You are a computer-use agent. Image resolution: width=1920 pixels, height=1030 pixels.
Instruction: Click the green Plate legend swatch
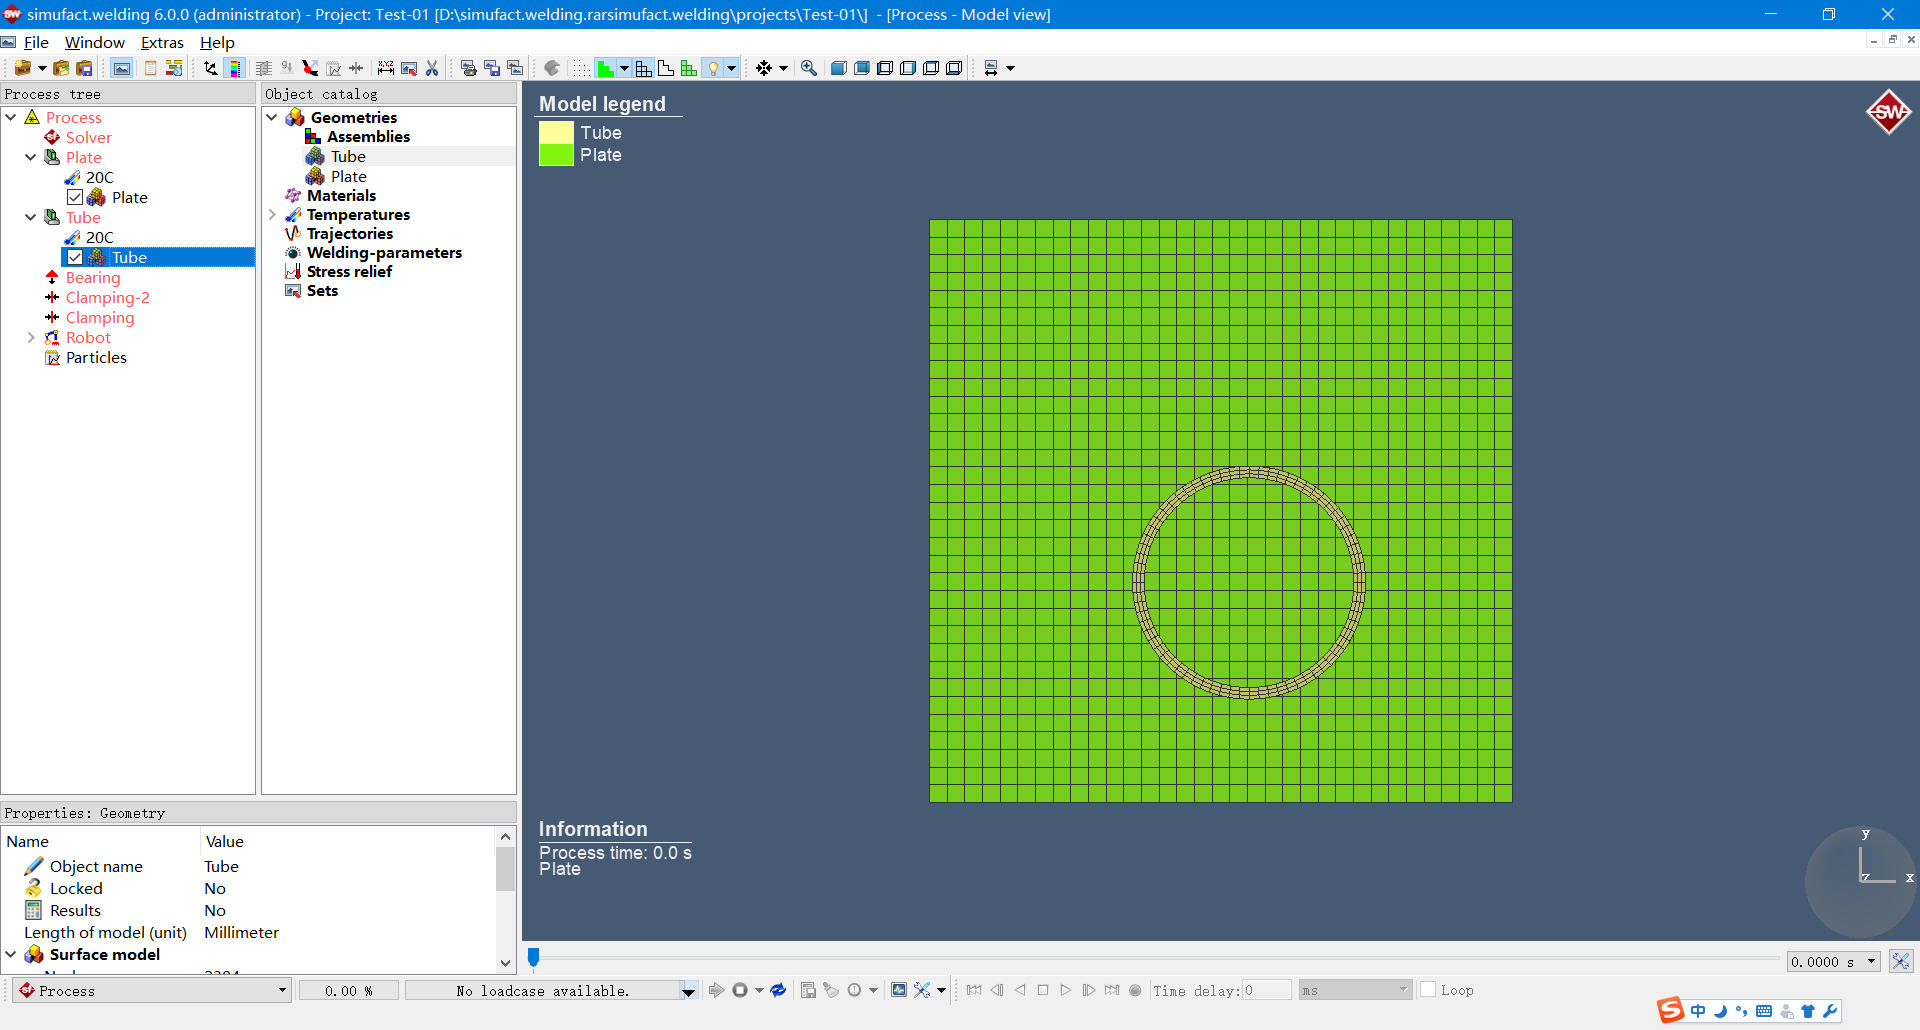click(556, 155)
